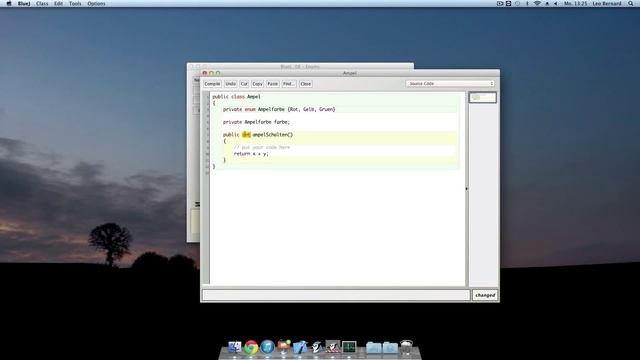Open Google Chrome from the dock
Screen dimensions: 640x360
pyautogui.click(x=251, y=347)
